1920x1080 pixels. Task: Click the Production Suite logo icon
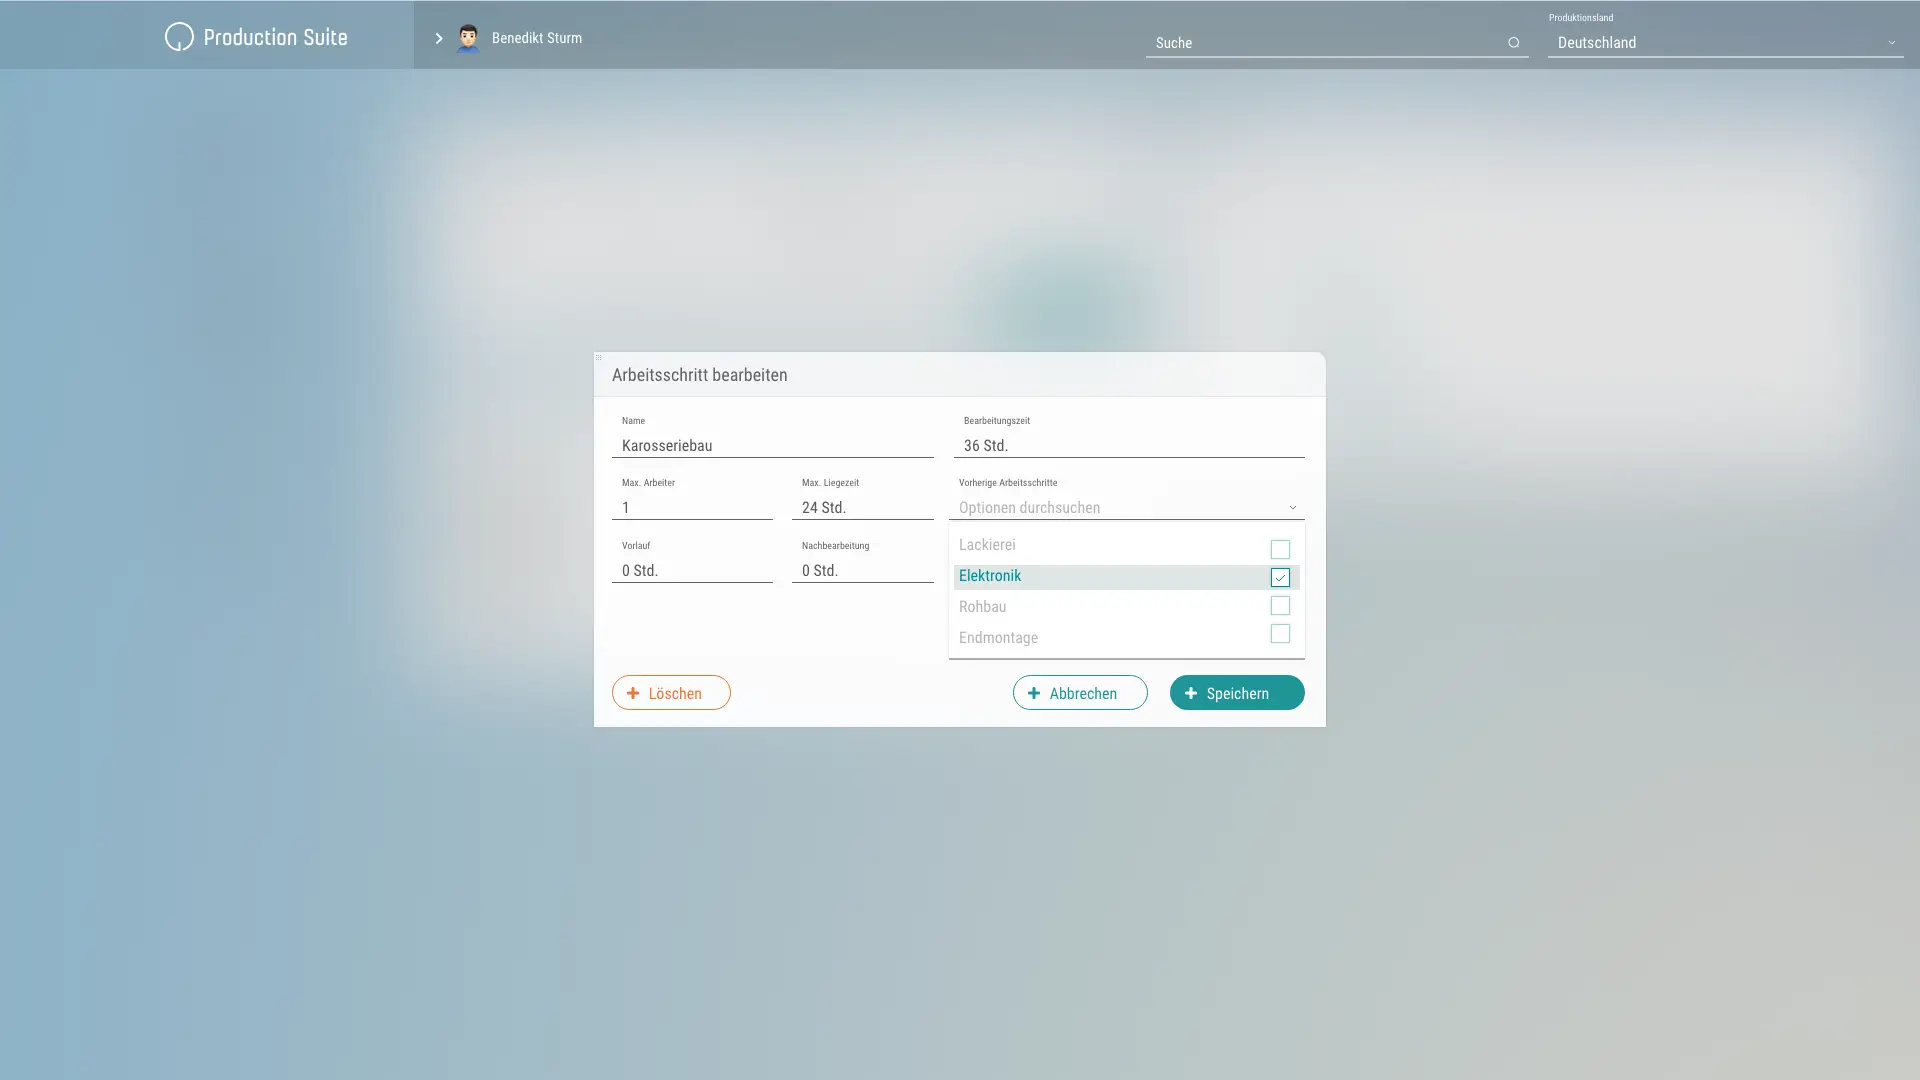point(179,37)
